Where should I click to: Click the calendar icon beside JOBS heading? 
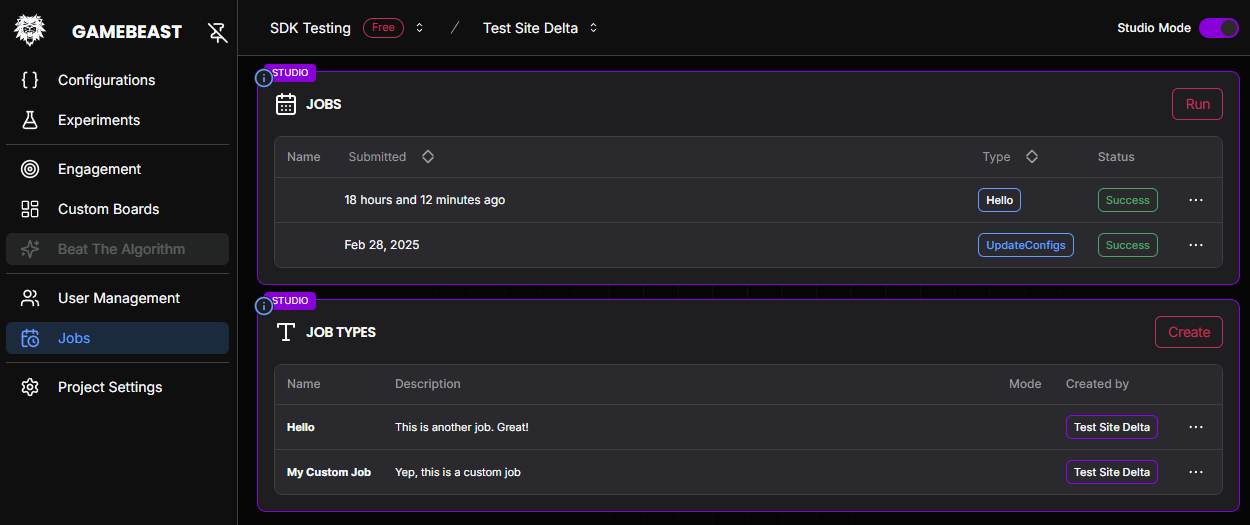[286, 104]
